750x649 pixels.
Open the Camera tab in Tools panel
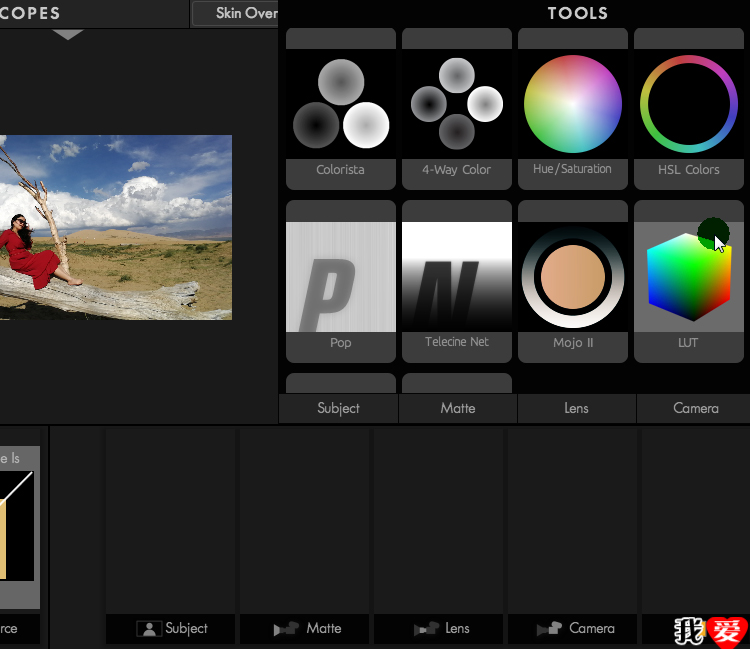pyautogui.click(x=694, y=408)
